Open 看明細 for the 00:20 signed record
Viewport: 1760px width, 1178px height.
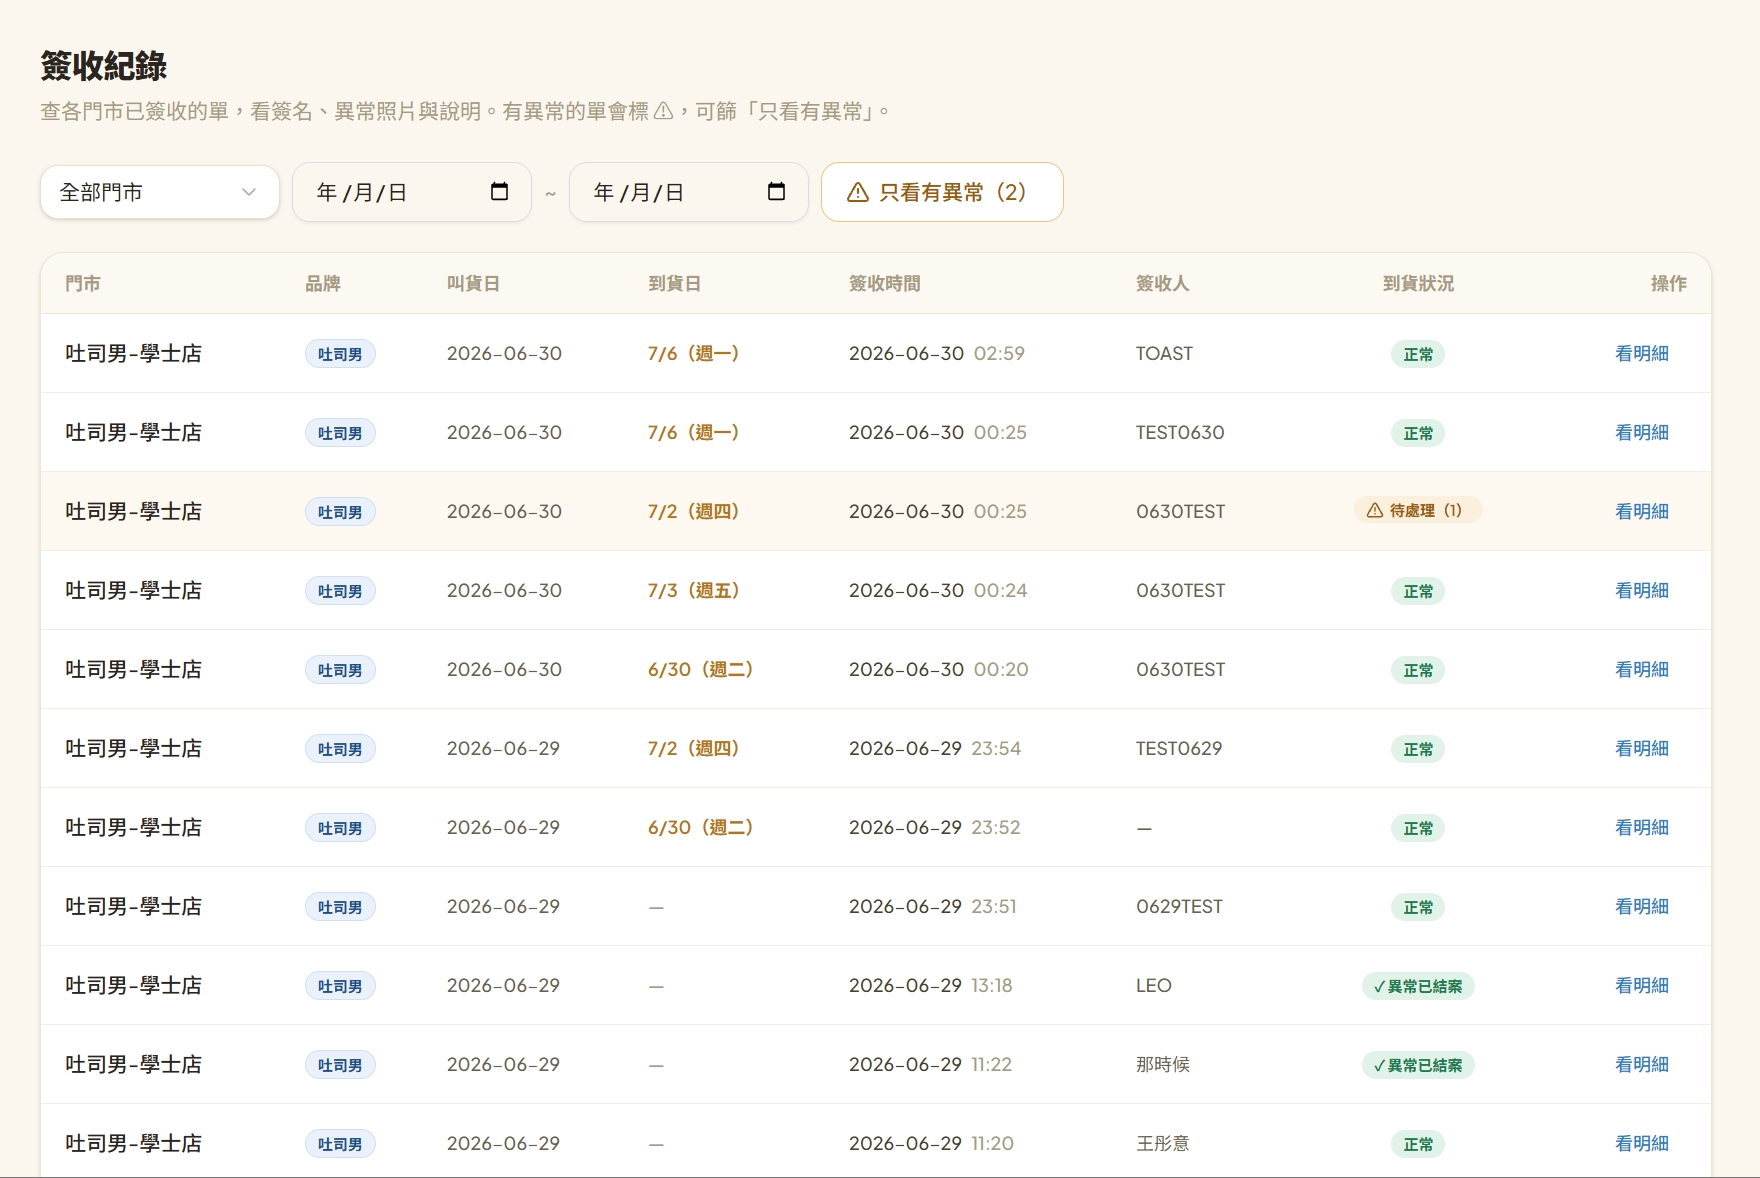click(x=1641, y=669)
